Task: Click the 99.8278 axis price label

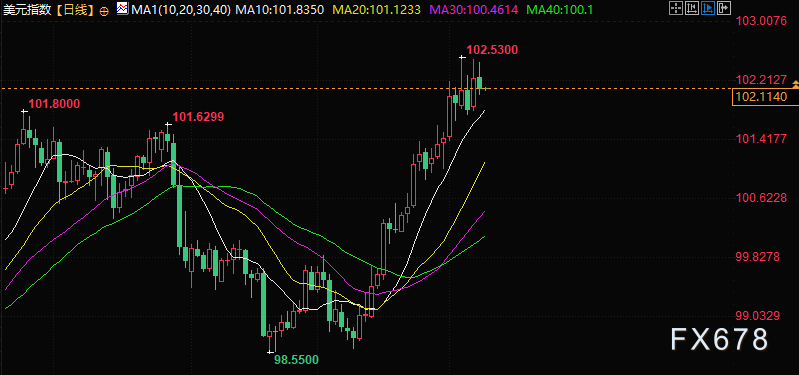Action: click(x=758, y=257)
